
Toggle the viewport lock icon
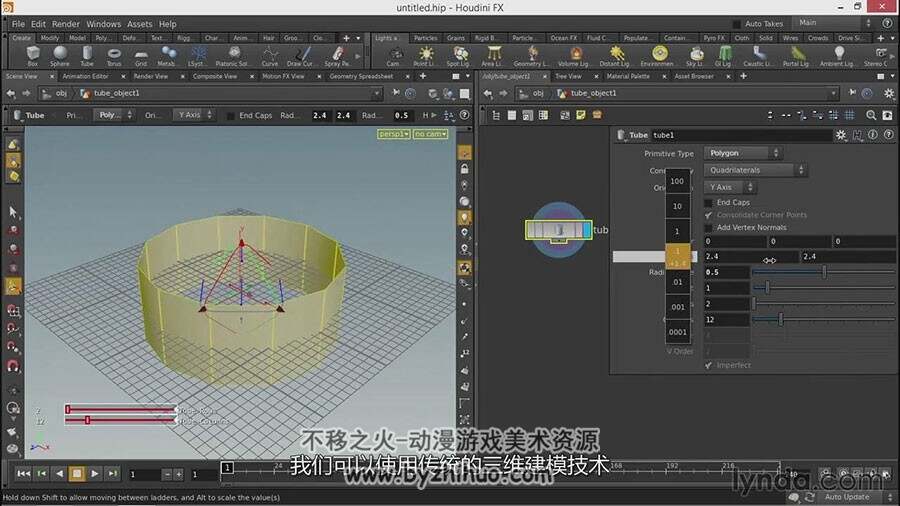464,169
